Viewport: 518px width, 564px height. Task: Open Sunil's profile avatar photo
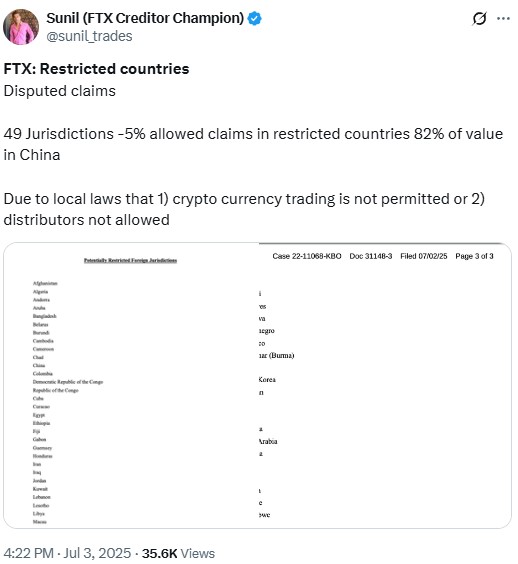click(21, 27)
